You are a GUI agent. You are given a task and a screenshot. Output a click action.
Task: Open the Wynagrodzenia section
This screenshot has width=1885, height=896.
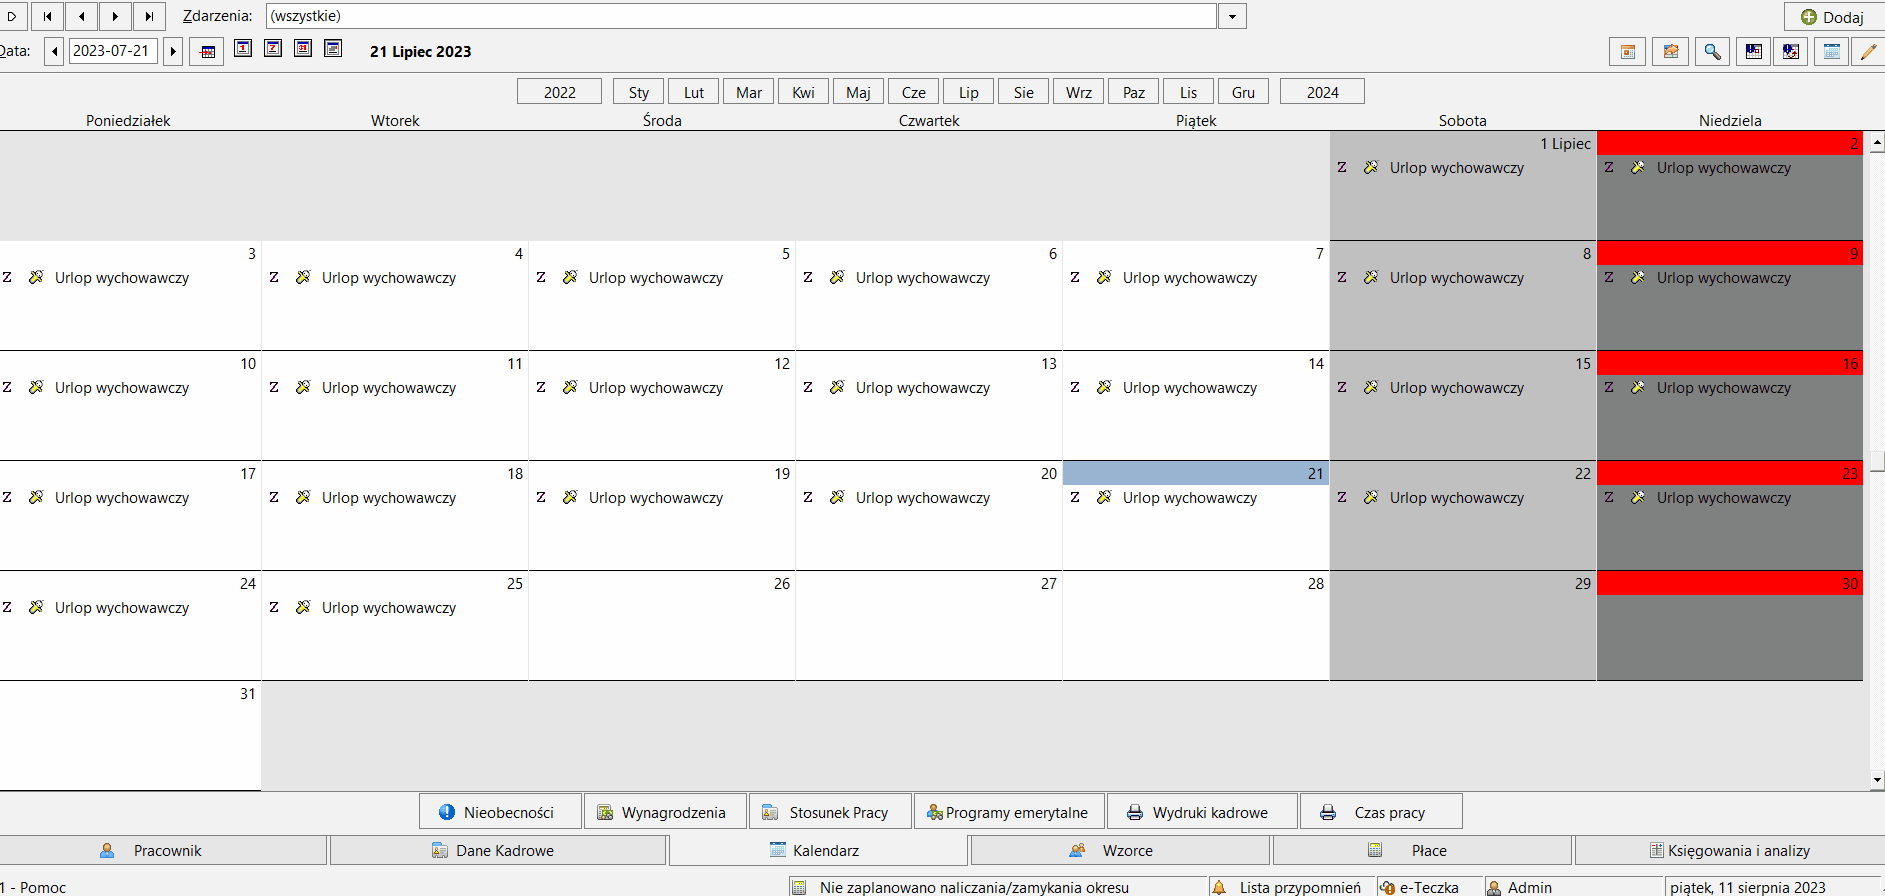pos(665,811)
